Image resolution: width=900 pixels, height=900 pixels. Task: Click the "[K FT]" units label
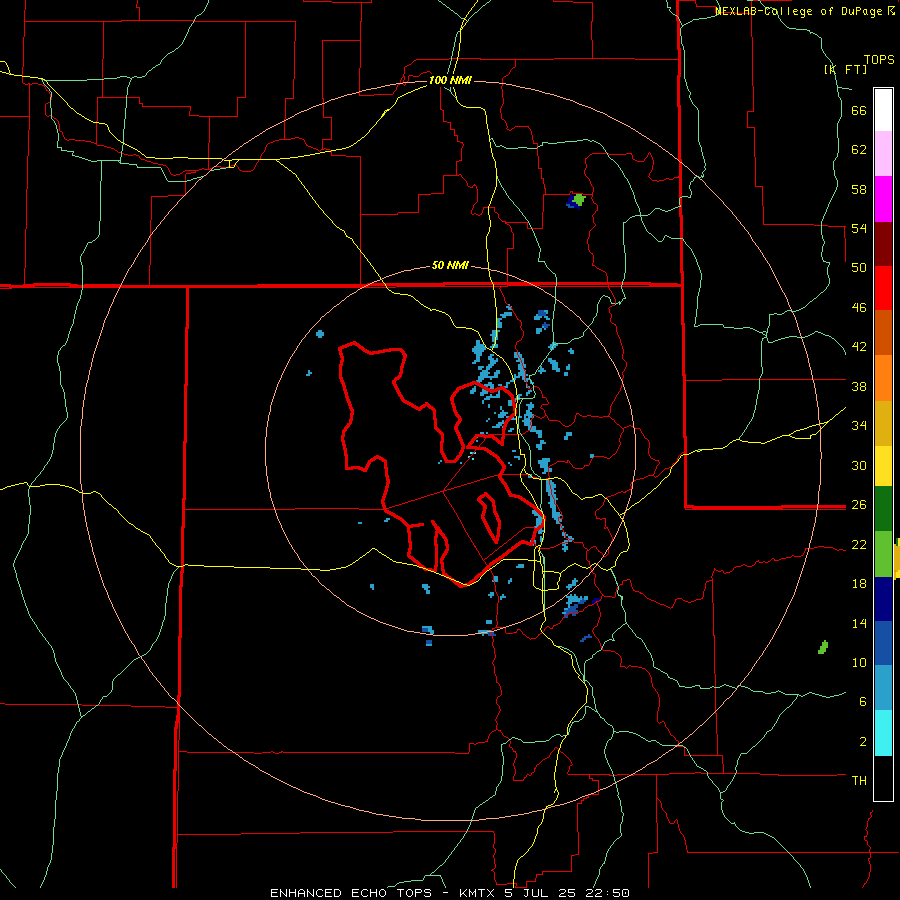845,69
